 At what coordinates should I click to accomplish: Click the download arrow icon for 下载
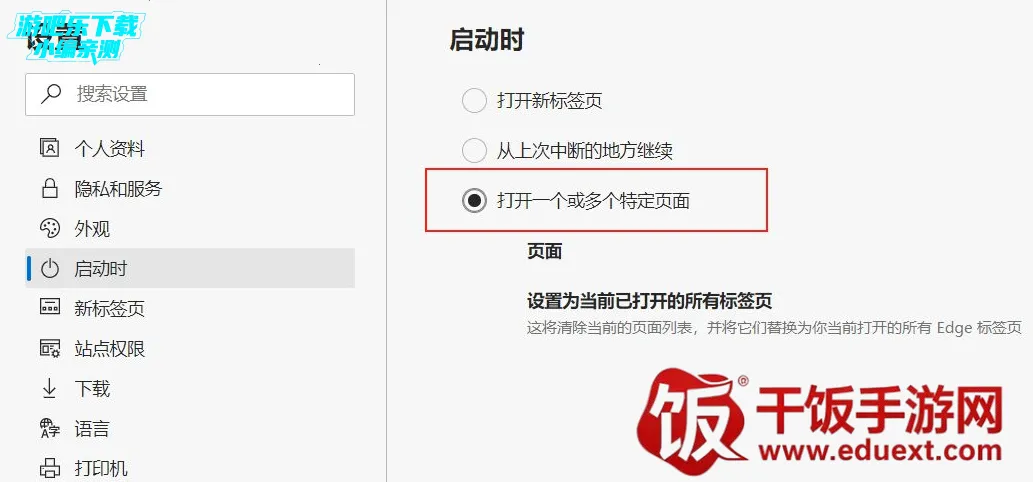coord(49,388)
